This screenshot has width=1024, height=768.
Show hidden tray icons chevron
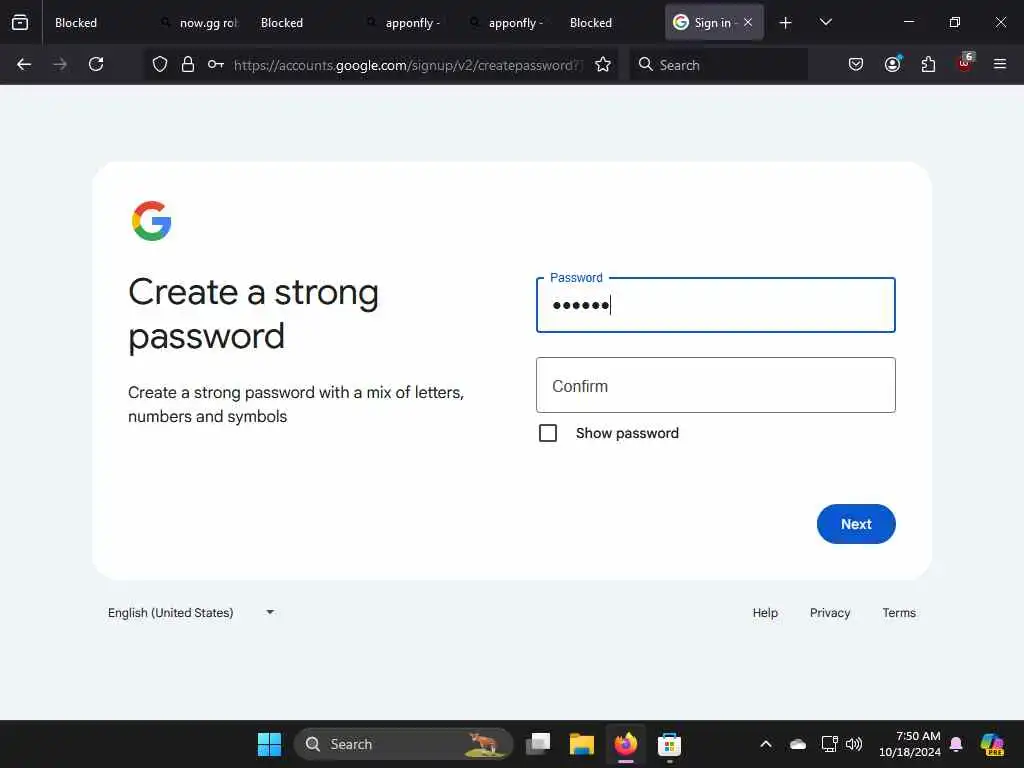[x=766, y=744]
